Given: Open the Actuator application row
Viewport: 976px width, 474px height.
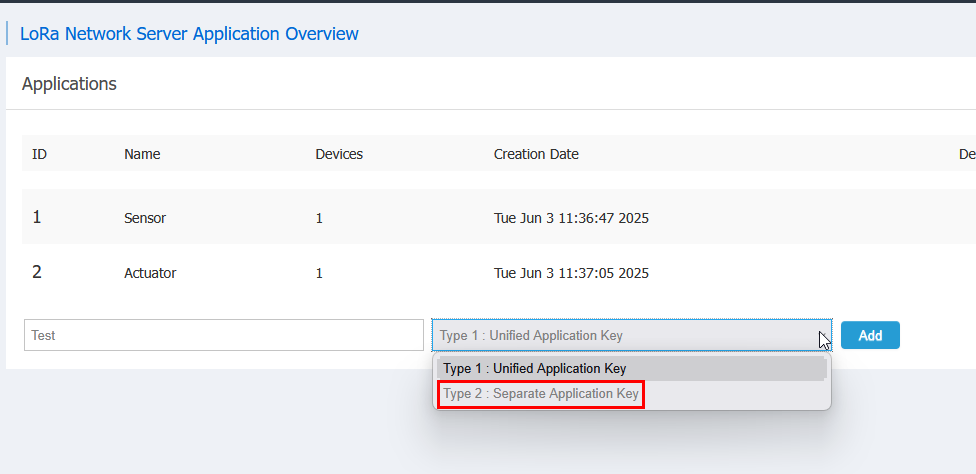Looking at the screenshot, I should point(150,273).
